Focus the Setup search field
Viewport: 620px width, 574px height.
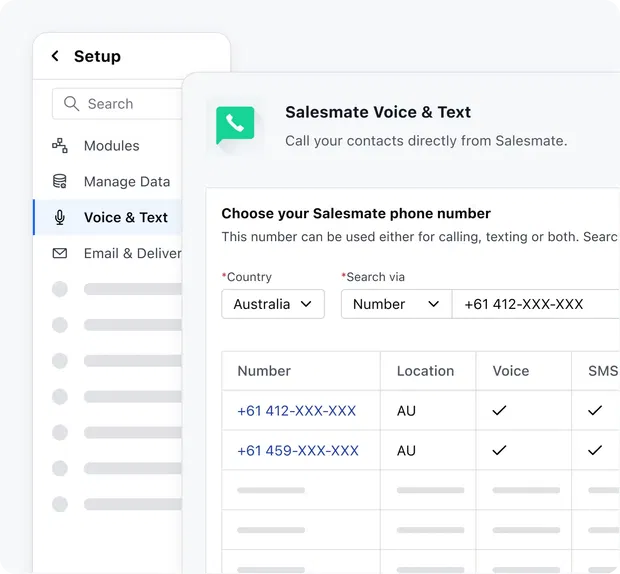click(117, 104)
